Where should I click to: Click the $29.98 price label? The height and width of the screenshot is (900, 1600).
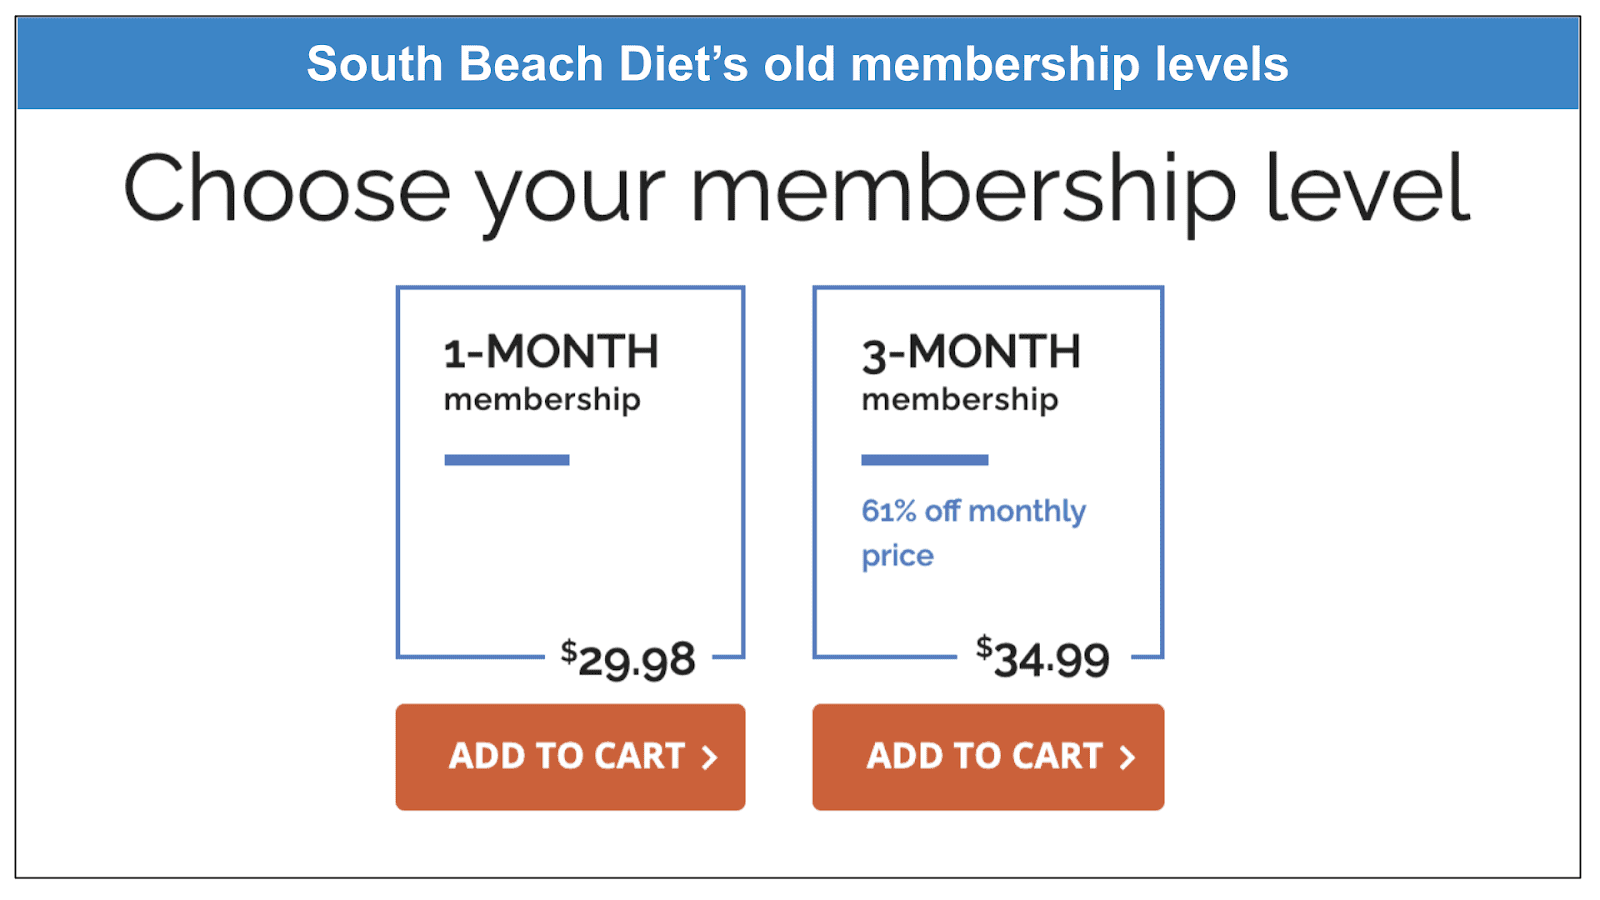(627, 659)
